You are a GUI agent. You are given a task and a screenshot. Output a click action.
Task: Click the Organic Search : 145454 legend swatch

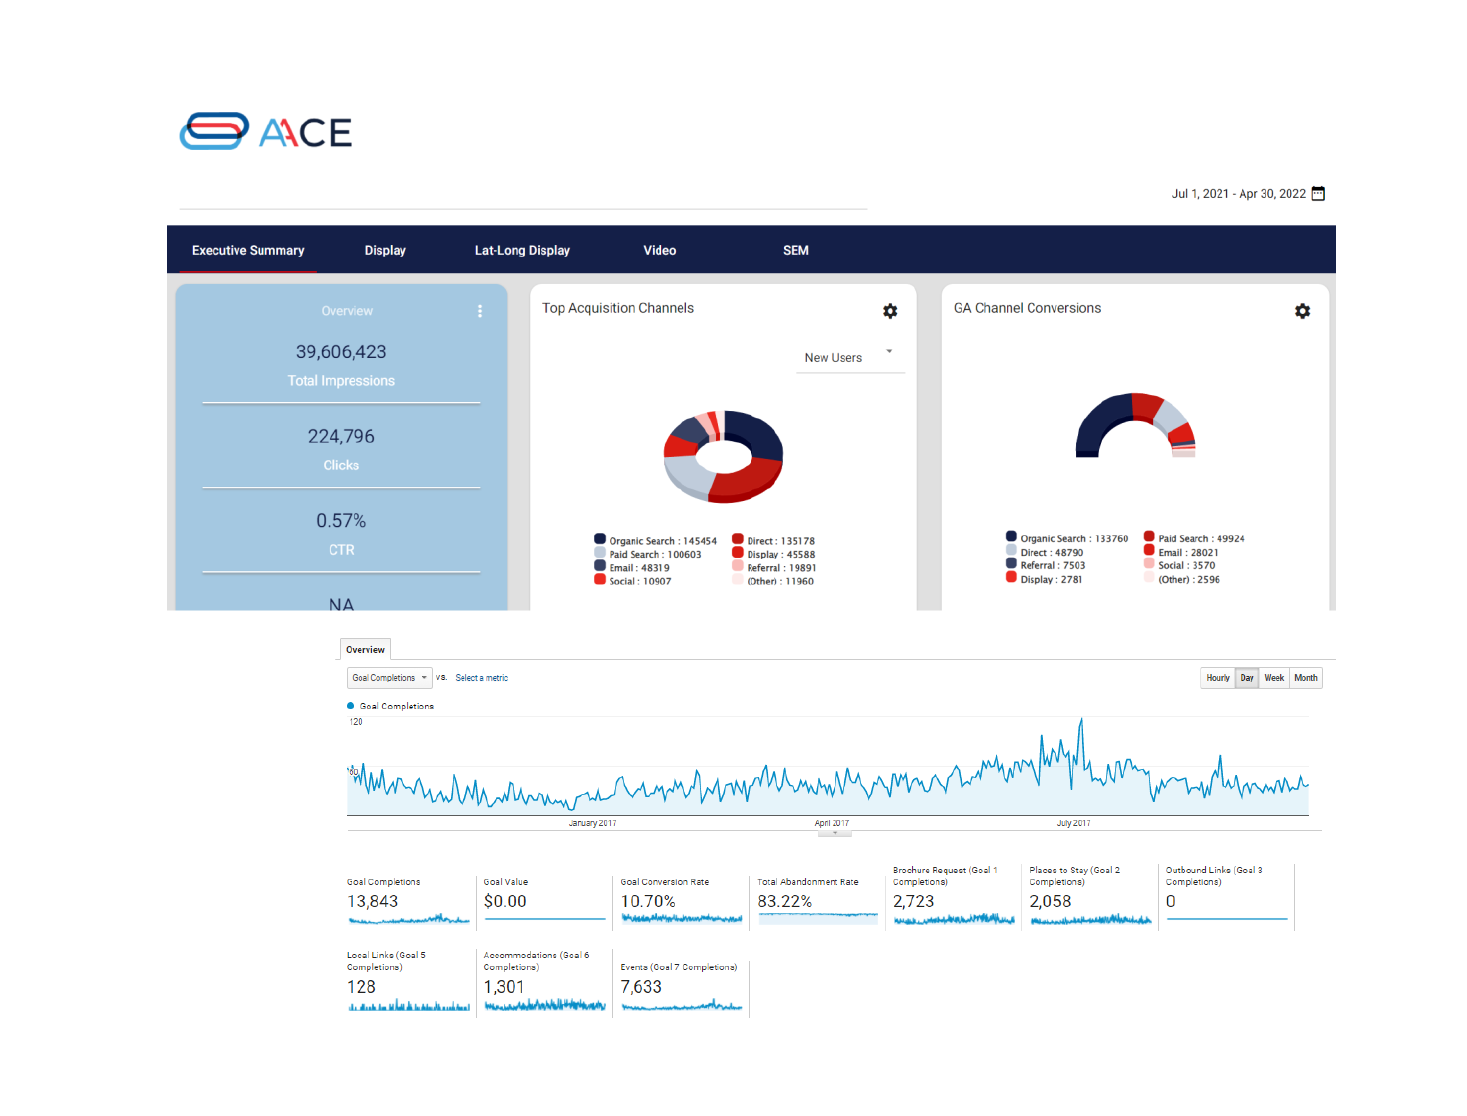pyautogui.click(x=600, y=539)
